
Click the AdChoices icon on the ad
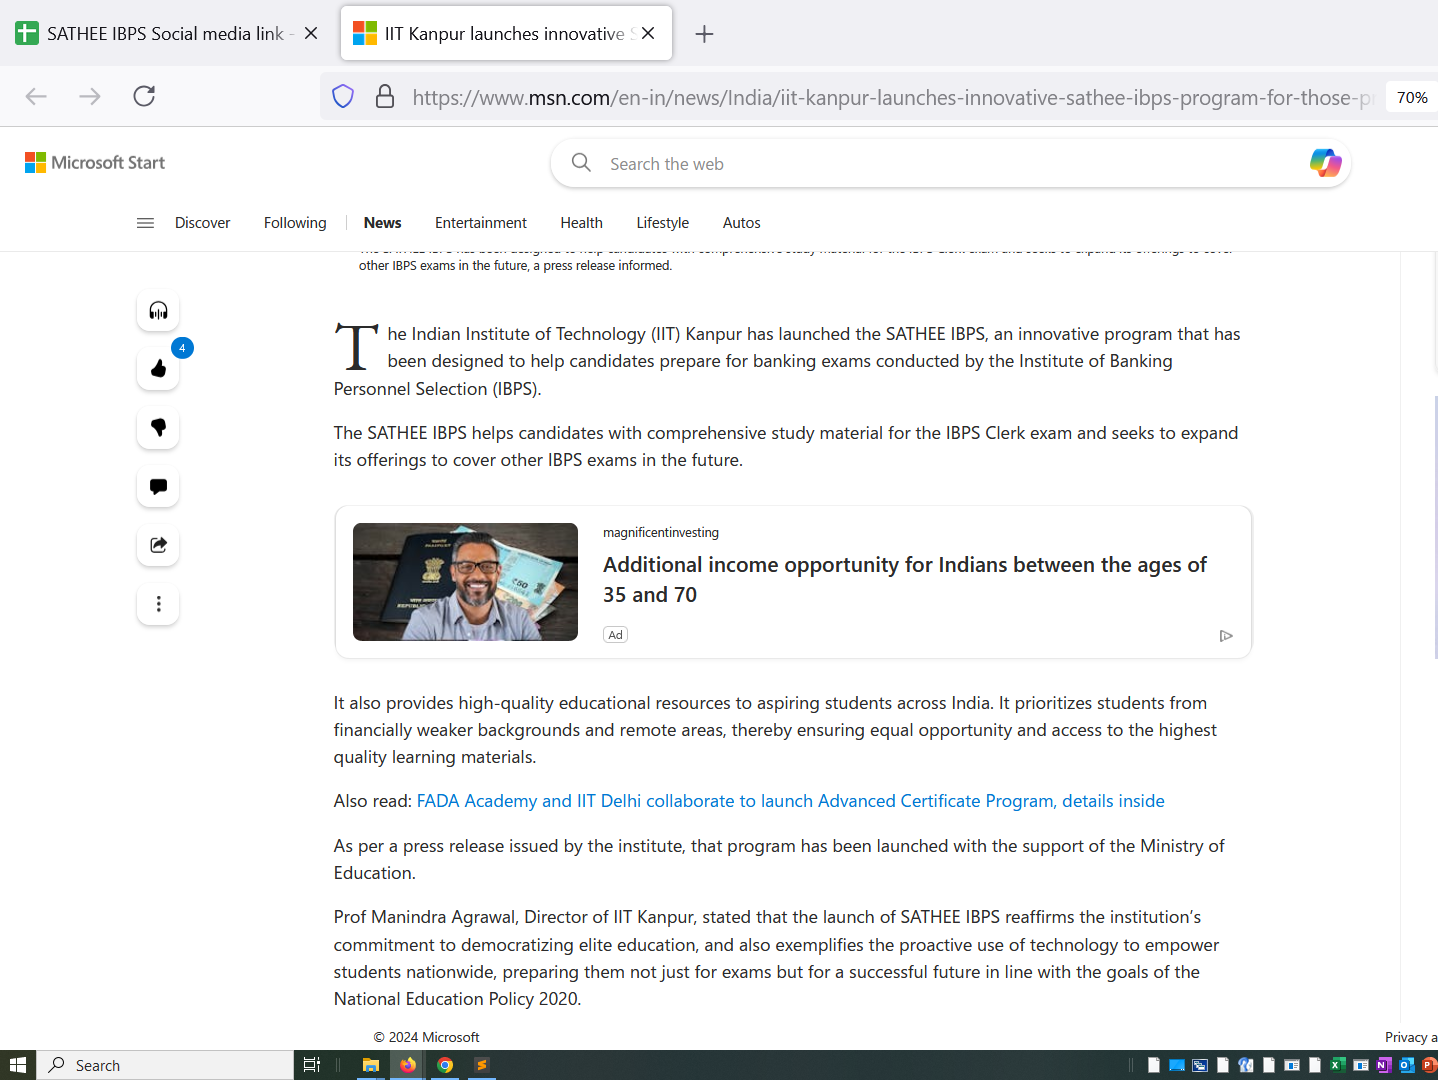[x=1226, y=636]
